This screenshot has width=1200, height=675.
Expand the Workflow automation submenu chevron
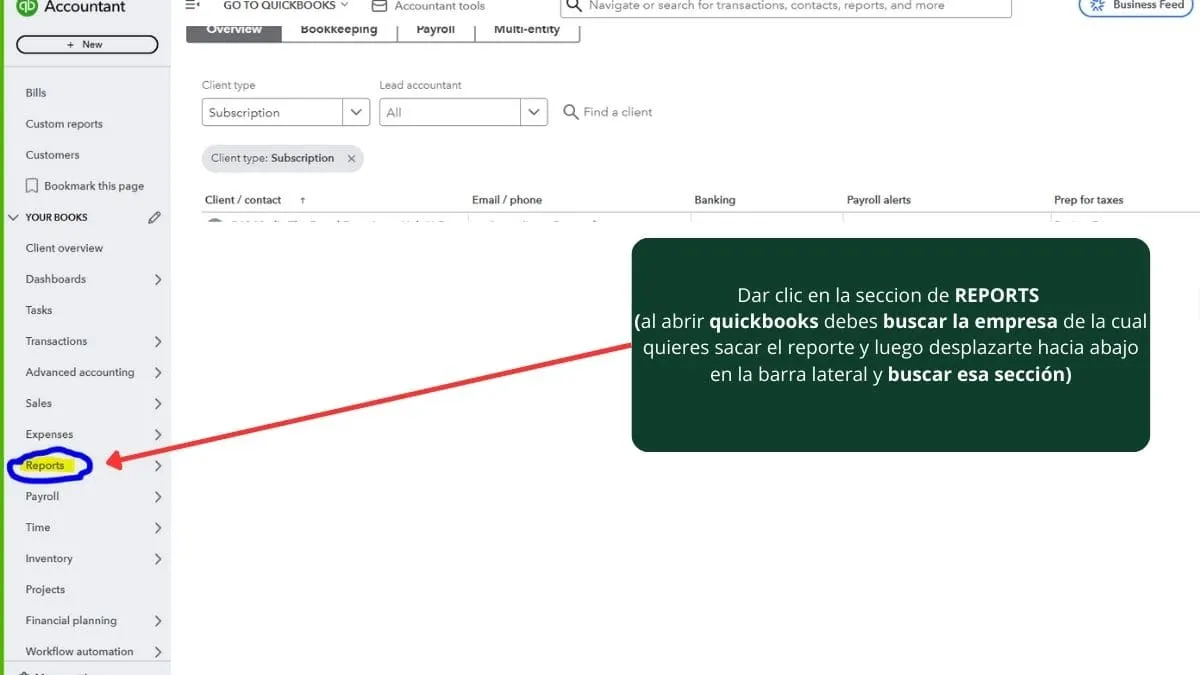click(x=158, y=652)
